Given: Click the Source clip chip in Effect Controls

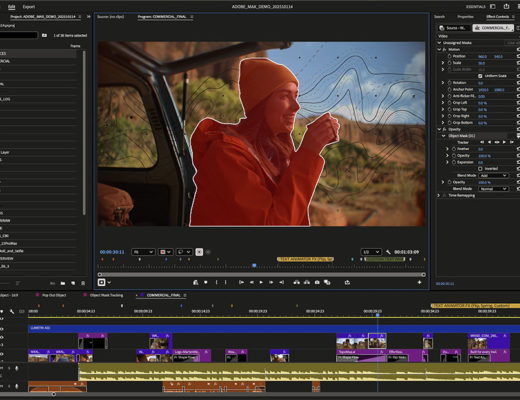Looking at the screenshot, I should point(454,28).
